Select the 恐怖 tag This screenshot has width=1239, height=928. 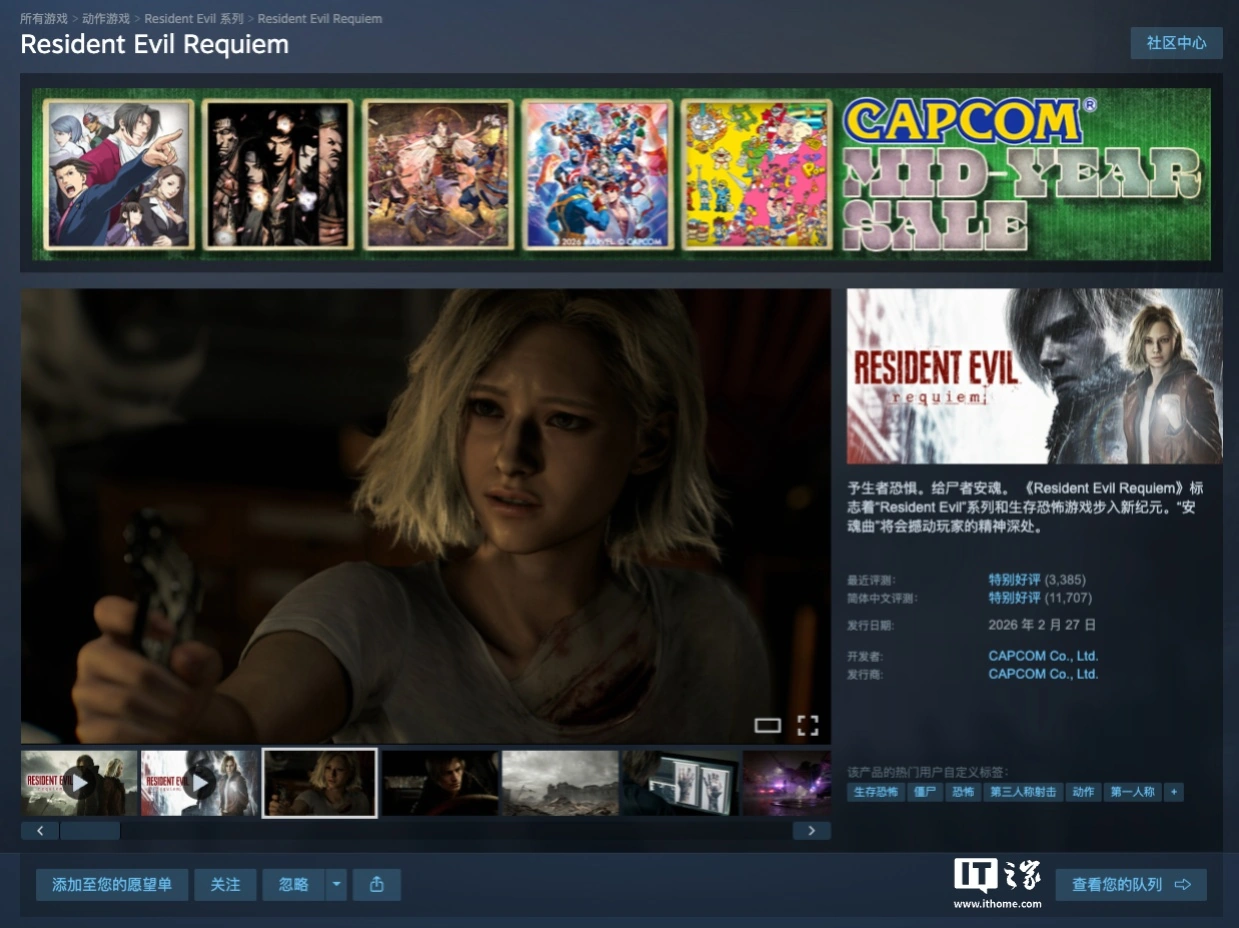click(963, 792)
